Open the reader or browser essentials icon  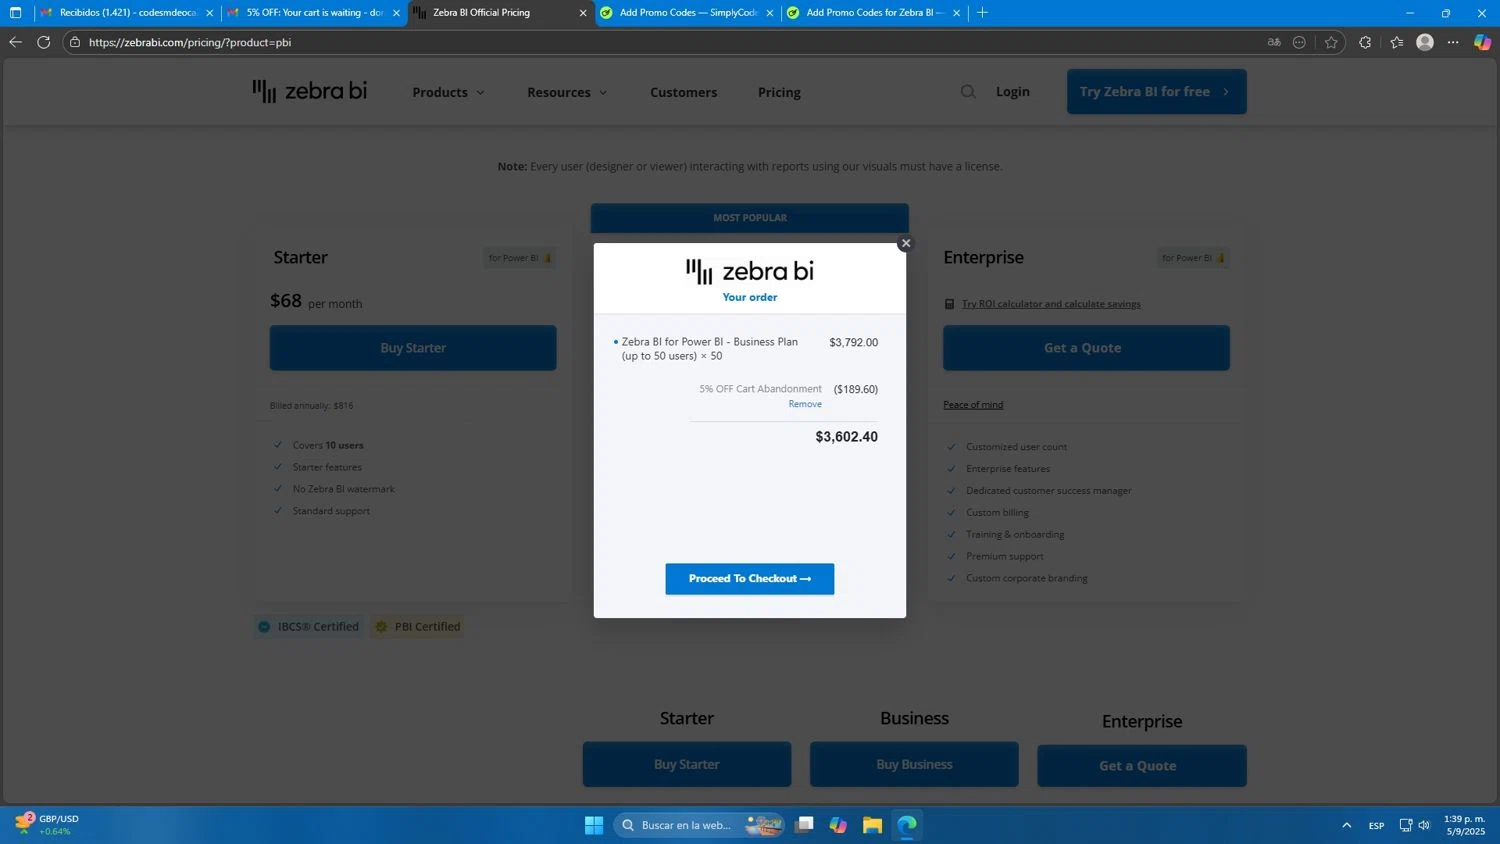(1299, 42)
